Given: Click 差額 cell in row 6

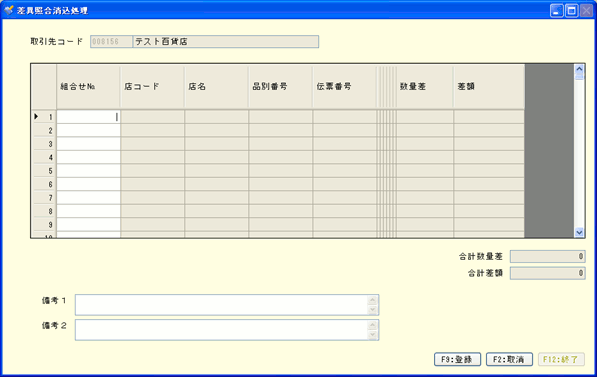Looking at the screenshot, I should click(489, 184).
